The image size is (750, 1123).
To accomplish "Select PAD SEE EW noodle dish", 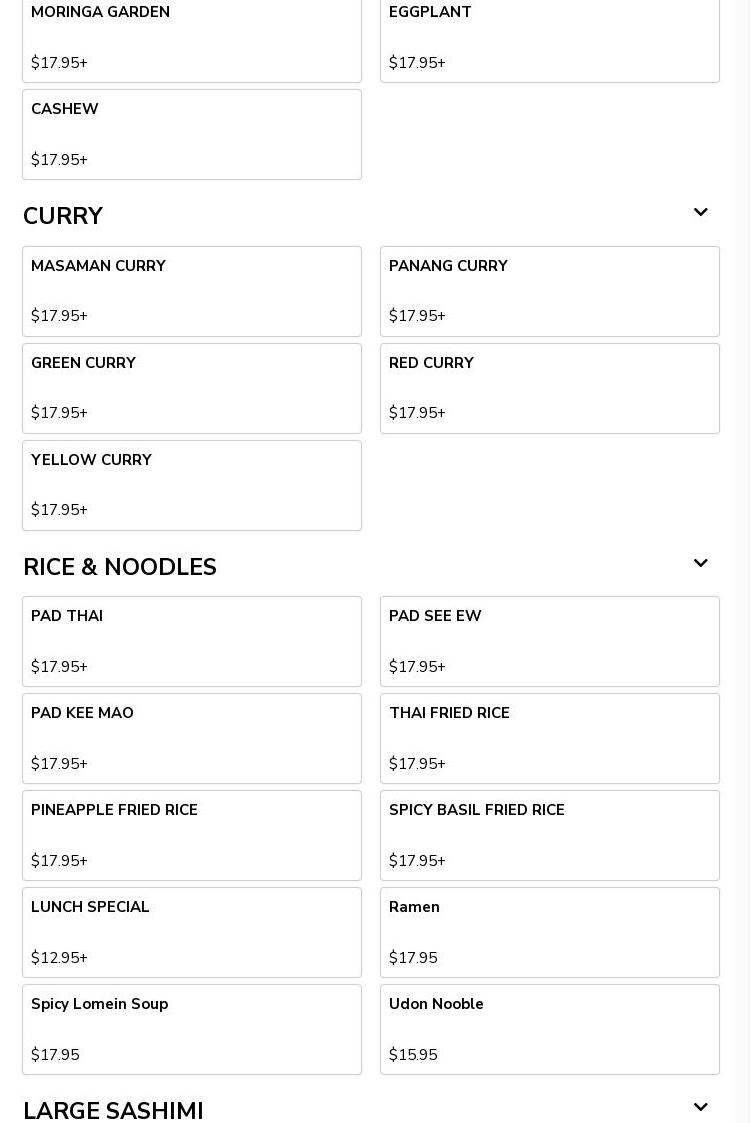I will tap(549, 642).
